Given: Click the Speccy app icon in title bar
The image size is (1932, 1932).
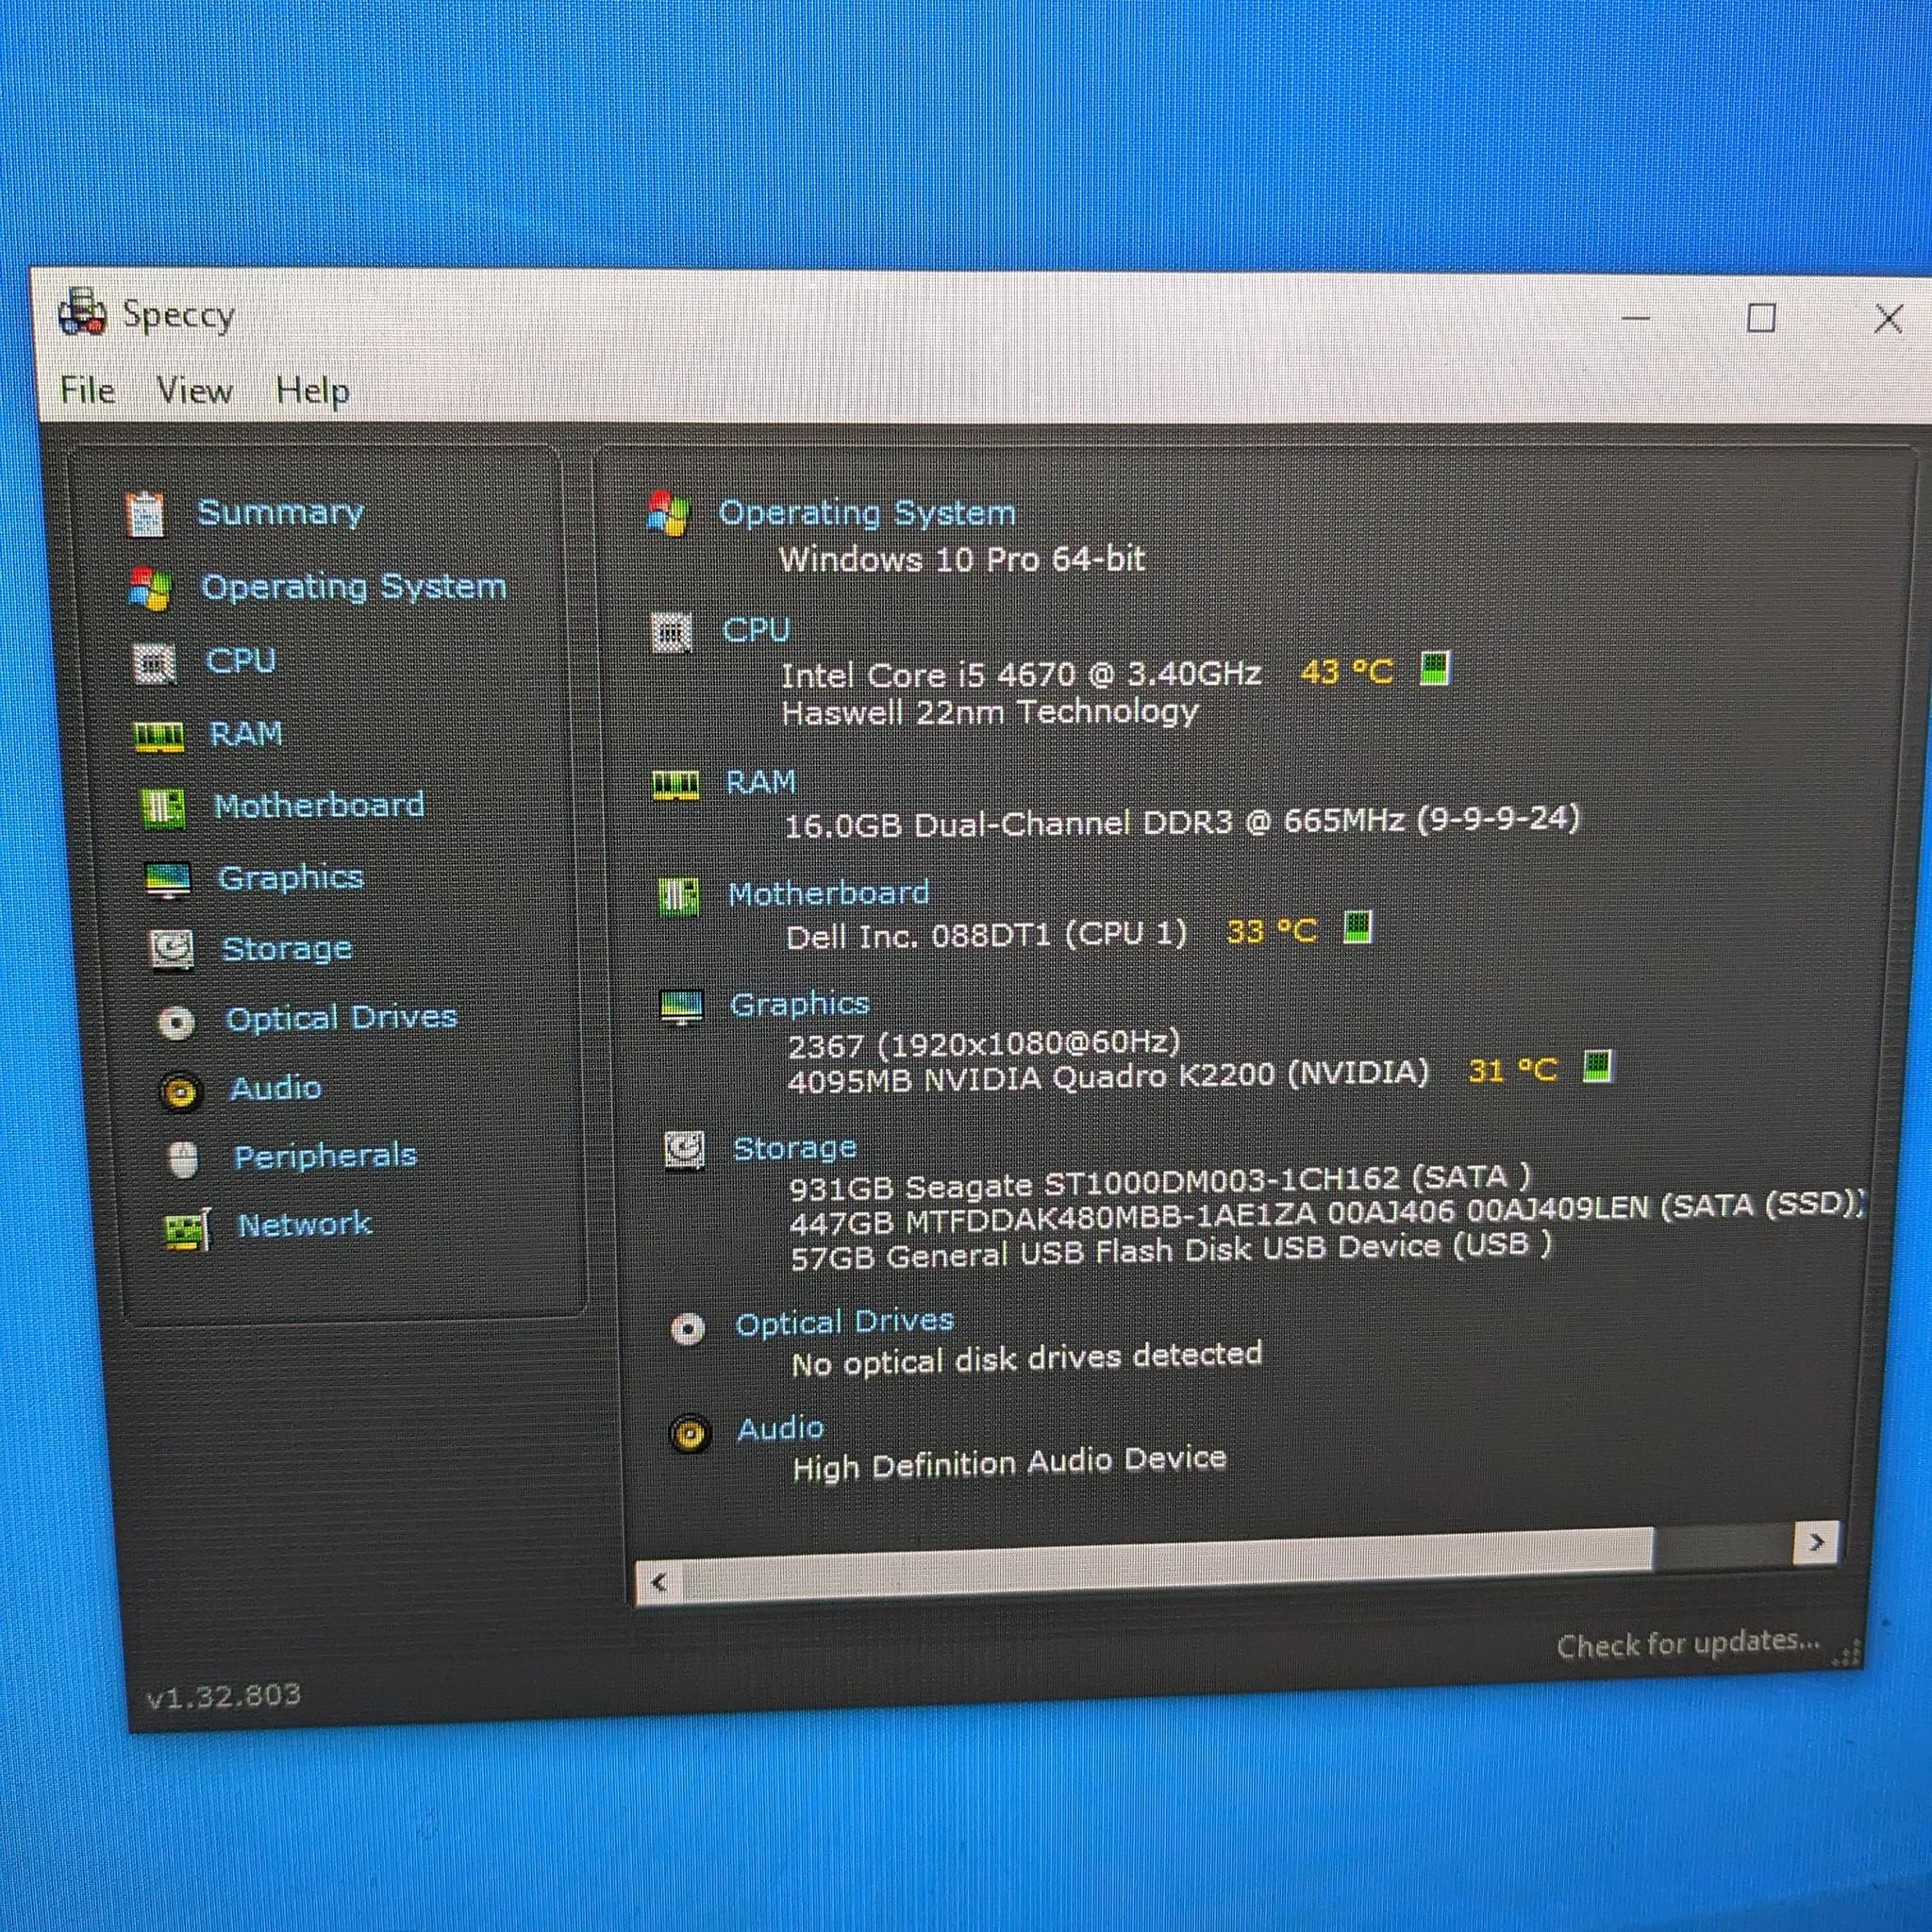Looking at the screenshot, I should (82, 312).
